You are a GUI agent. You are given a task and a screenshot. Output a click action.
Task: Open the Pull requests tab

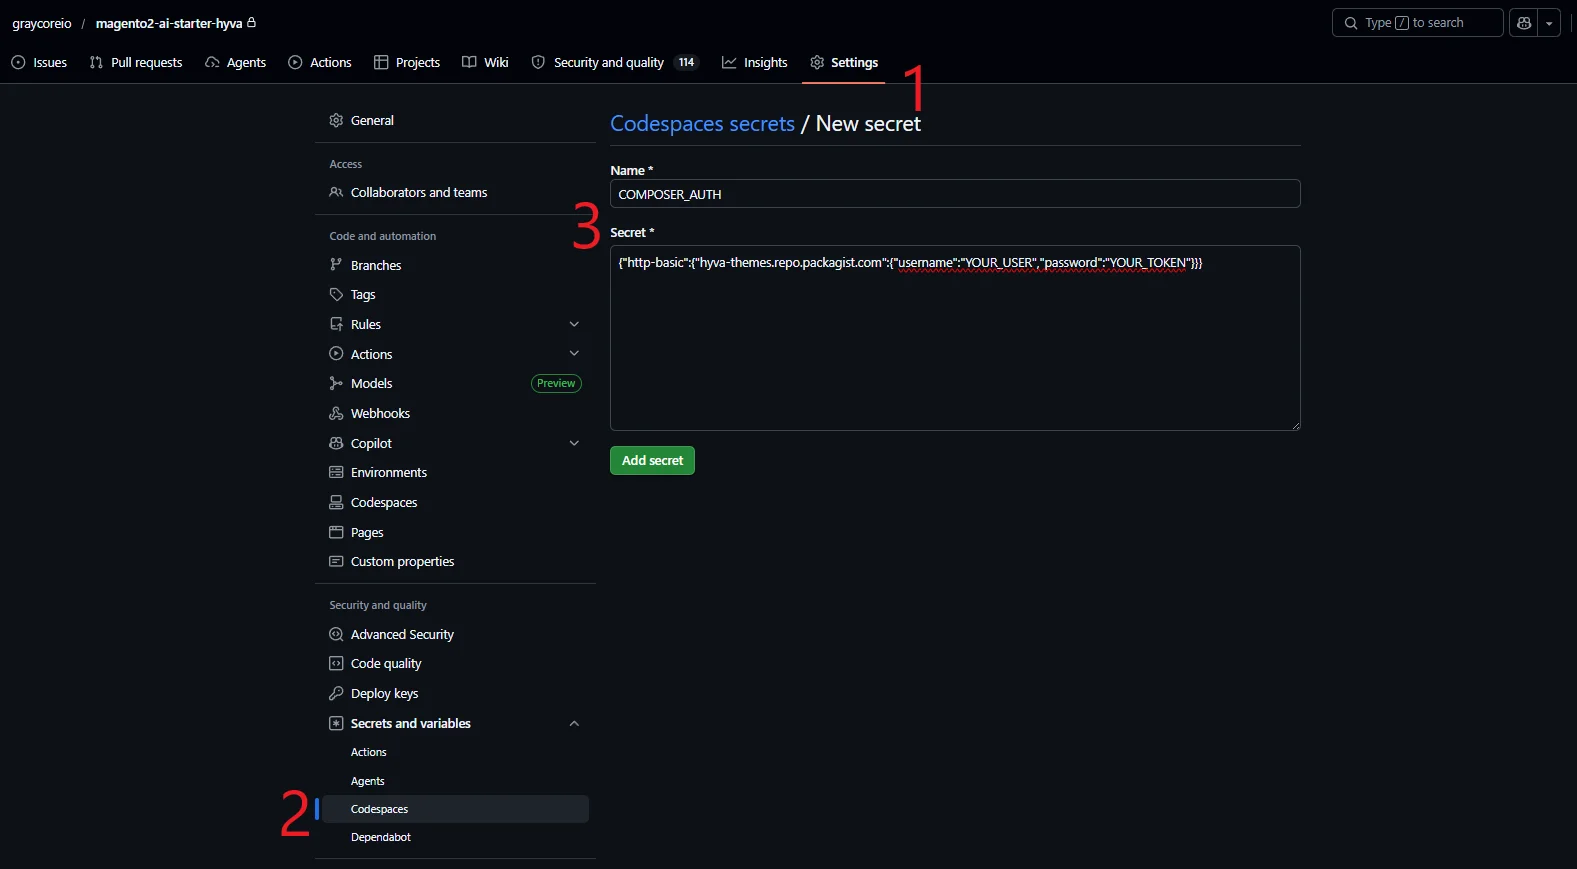pyautogui.click(x=136, y=62)
